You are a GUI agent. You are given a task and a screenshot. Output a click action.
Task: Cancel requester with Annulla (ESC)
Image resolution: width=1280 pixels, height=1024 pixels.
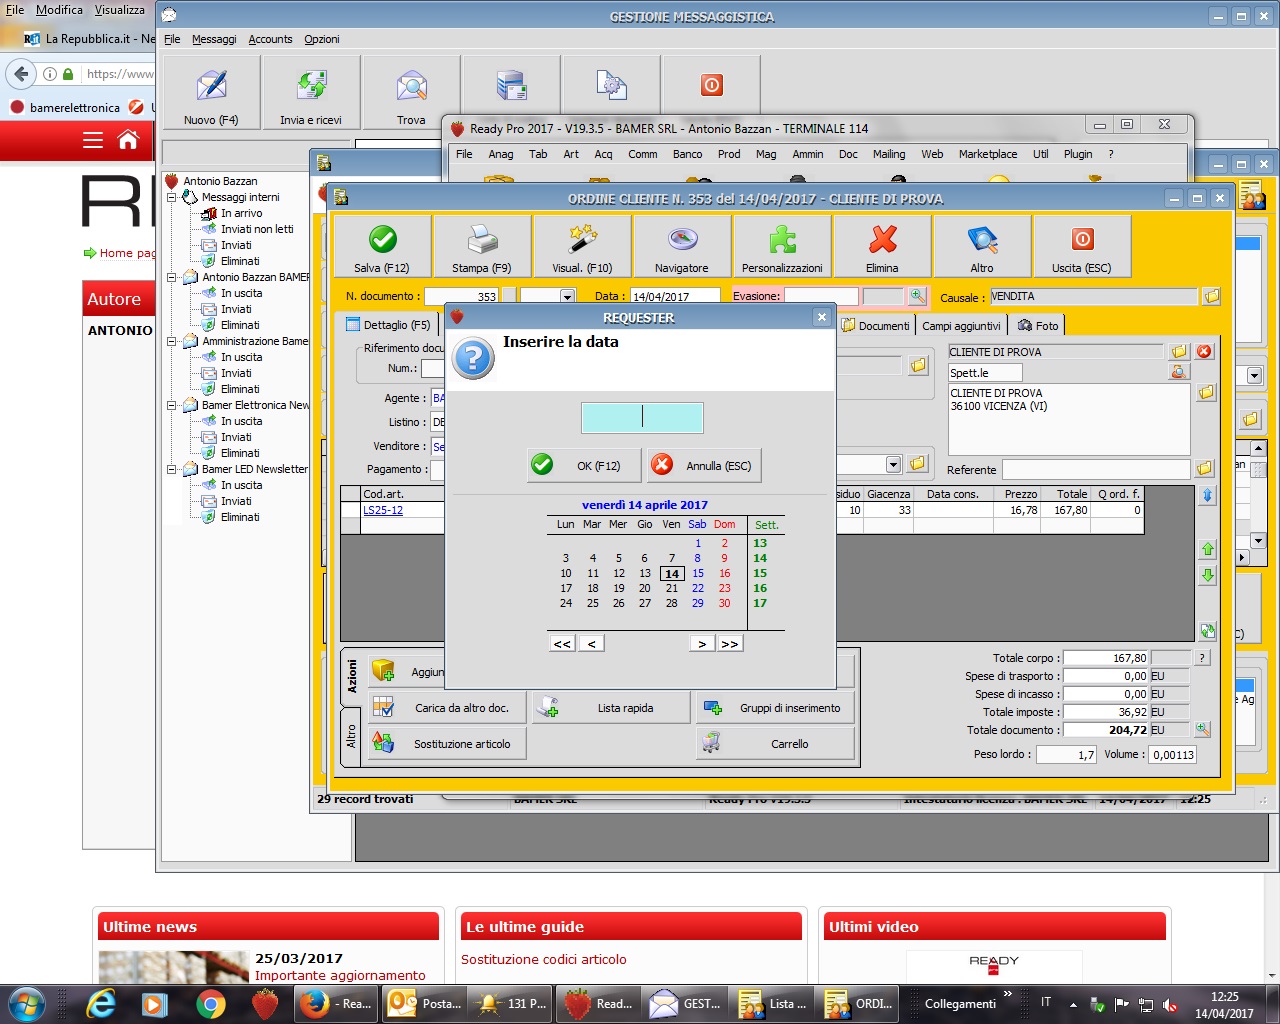704,465
